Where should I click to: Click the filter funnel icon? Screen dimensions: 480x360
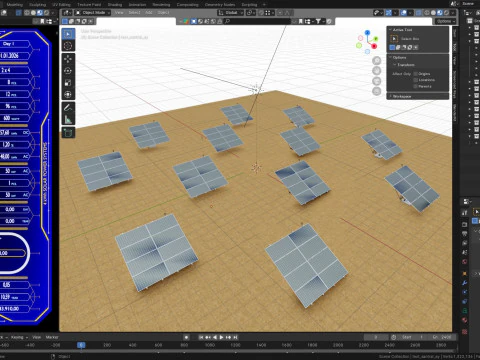(318, 21)
